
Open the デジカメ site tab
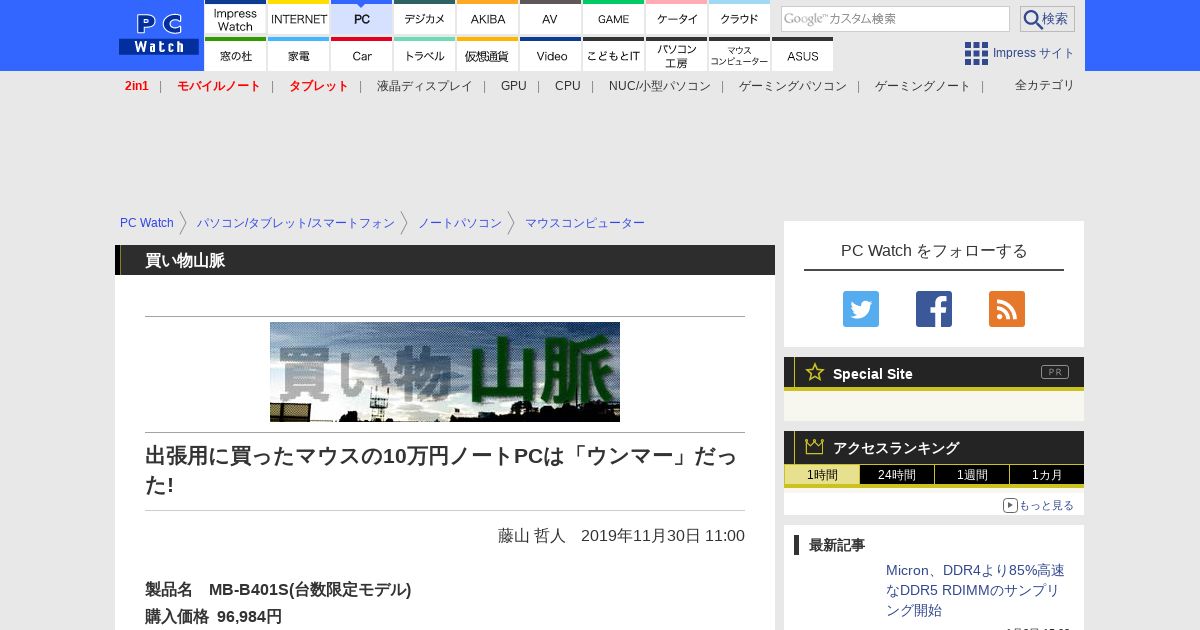[424, 17]
